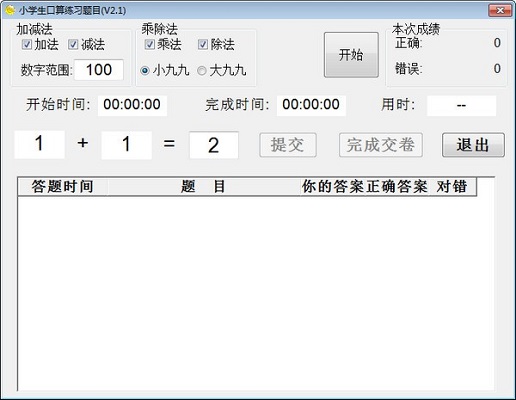Click the 题目 column header

[x=204, y=186]
